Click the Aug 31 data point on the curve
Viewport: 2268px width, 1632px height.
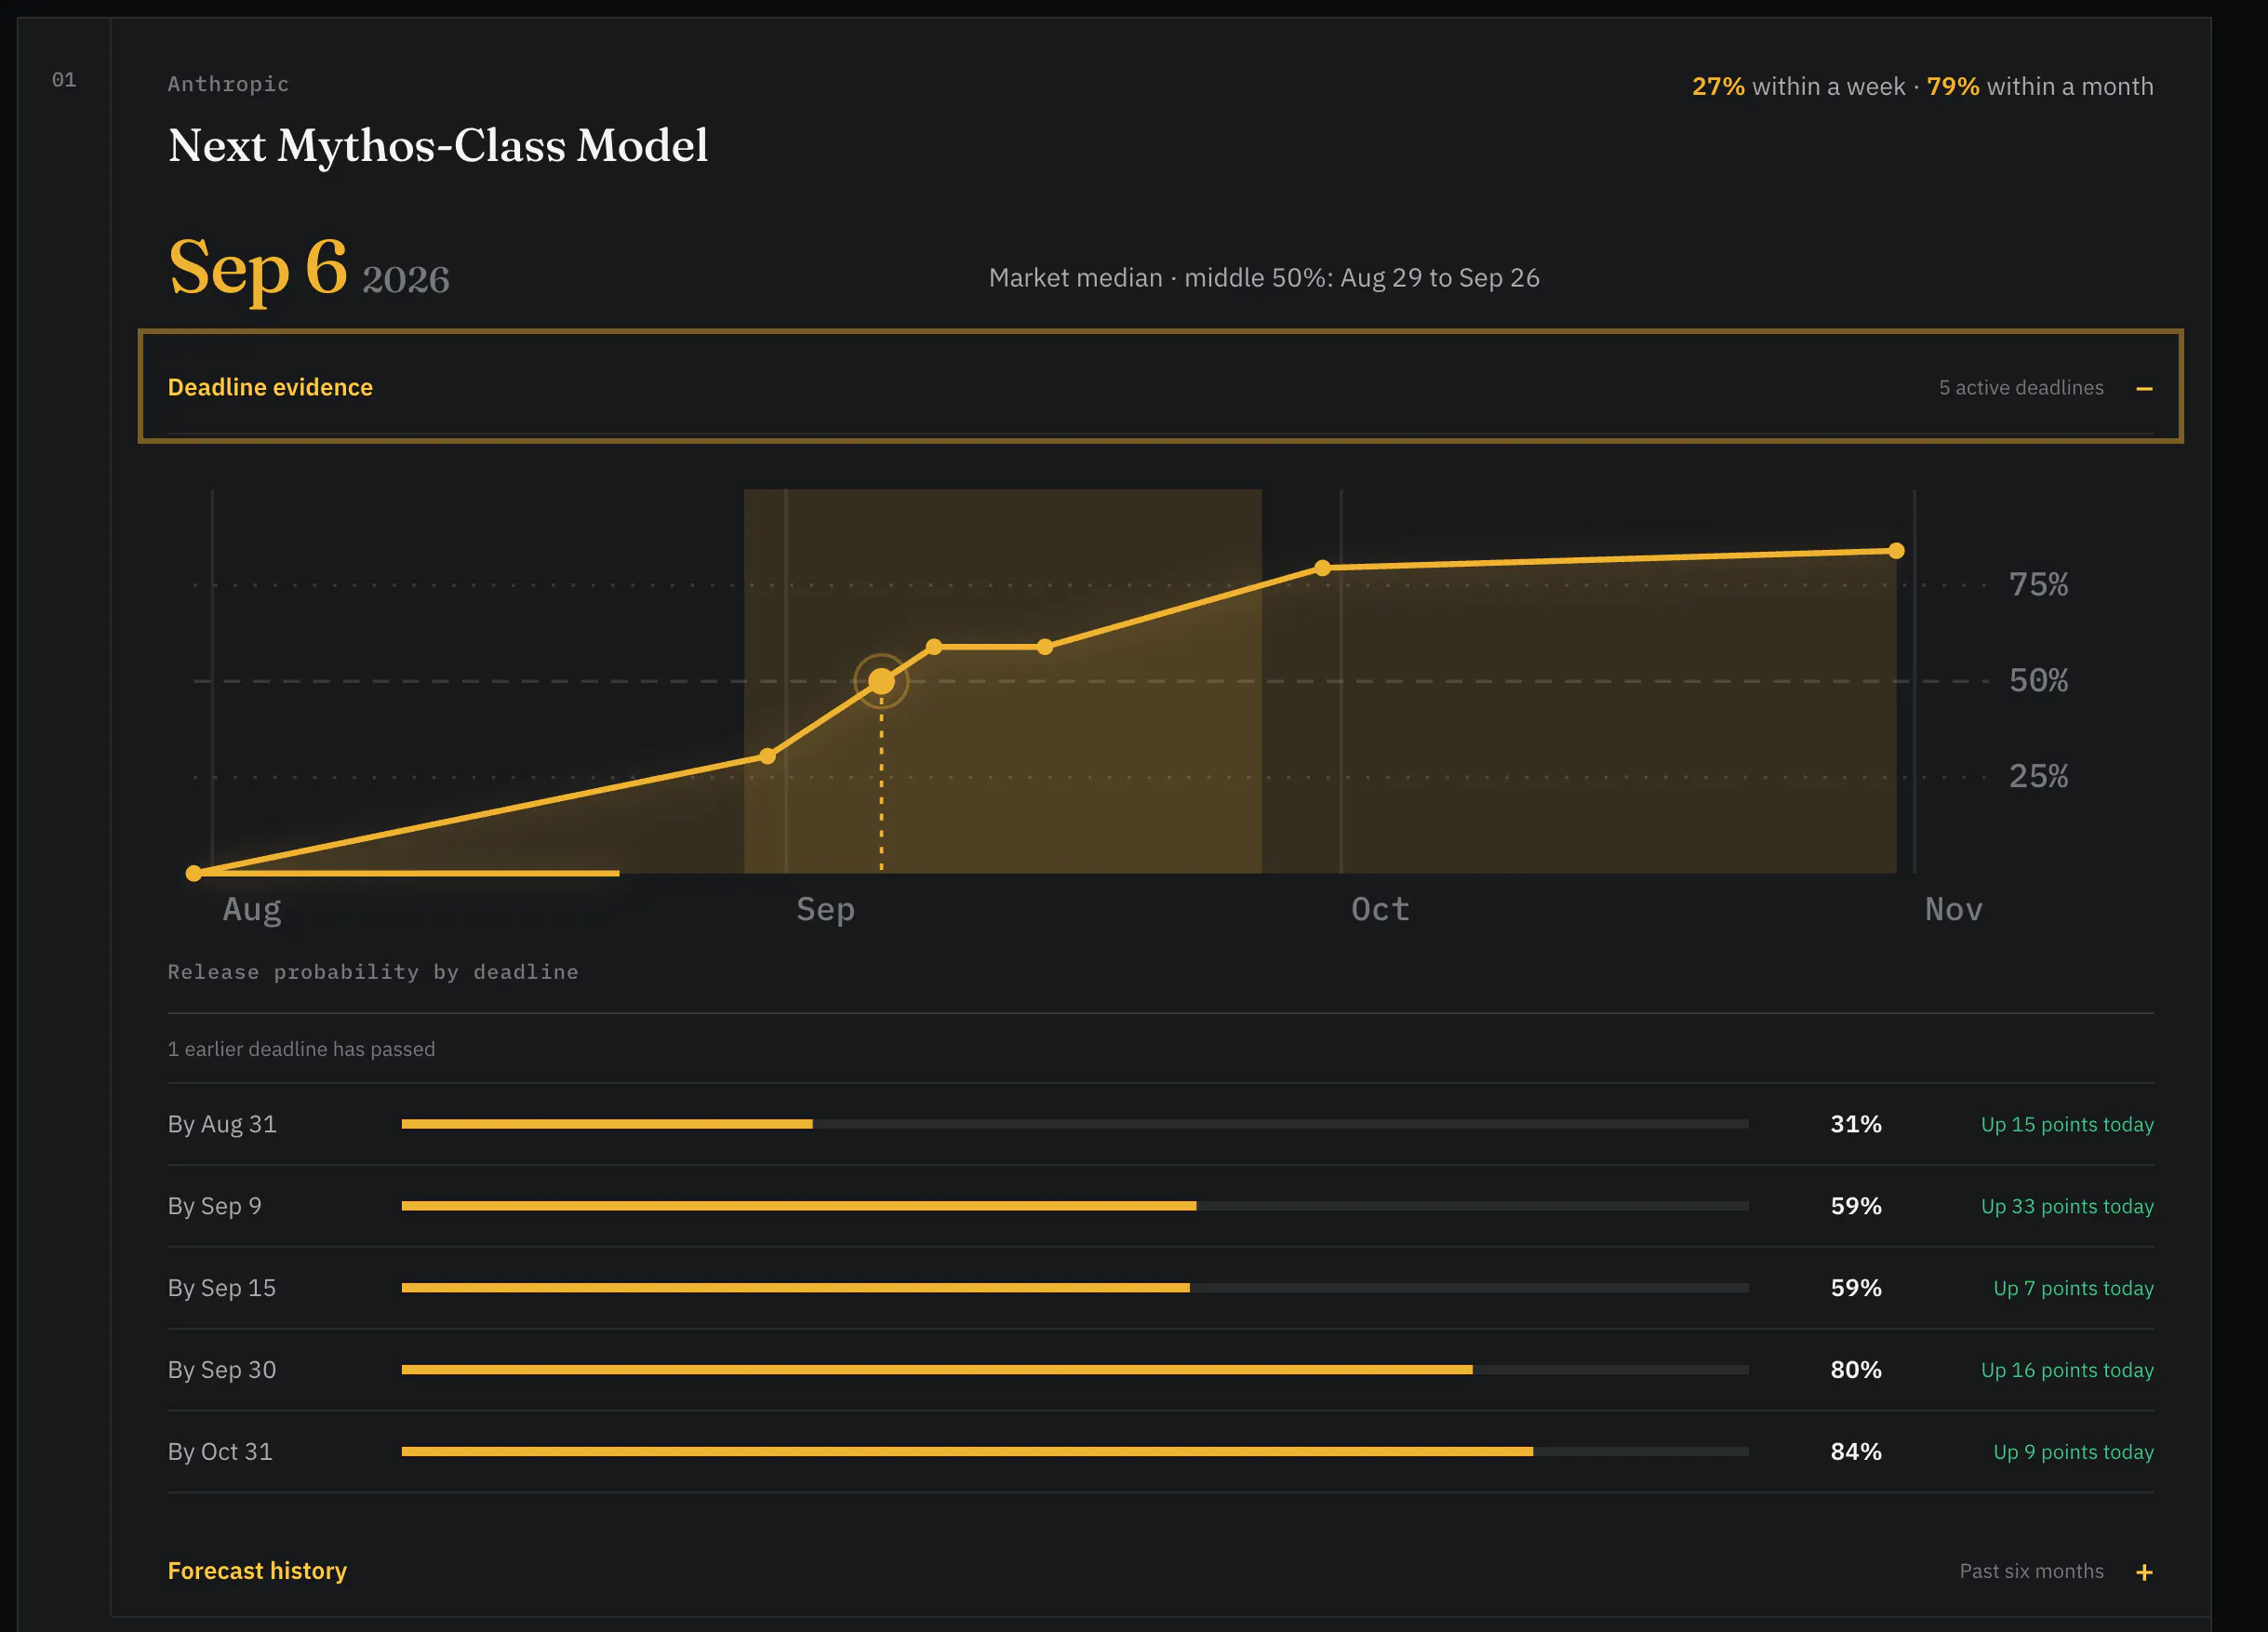pos(767,756)
